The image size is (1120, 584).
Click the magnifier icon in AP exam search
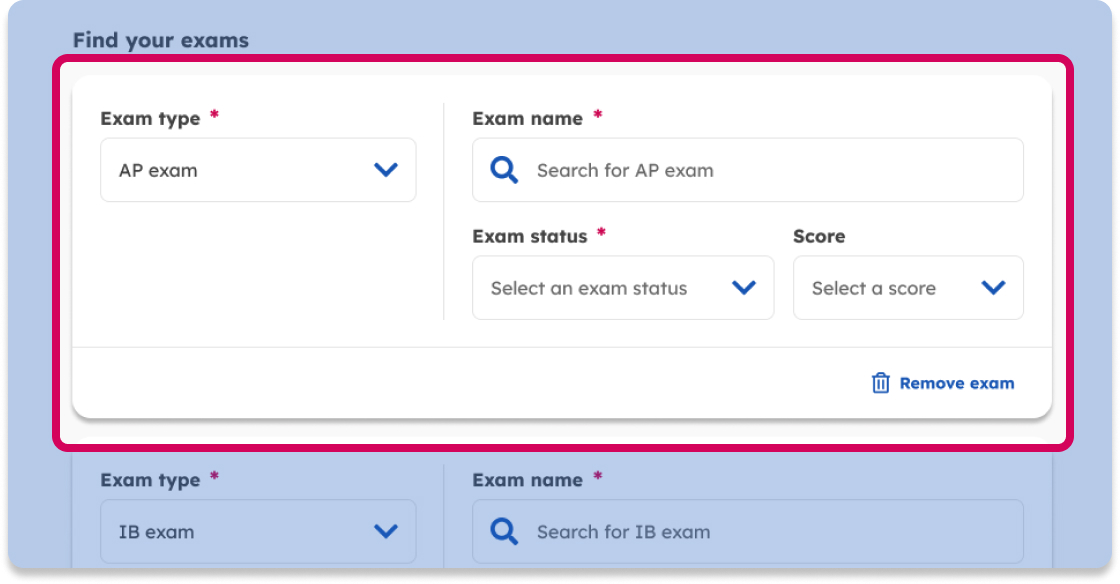[504, 170]
